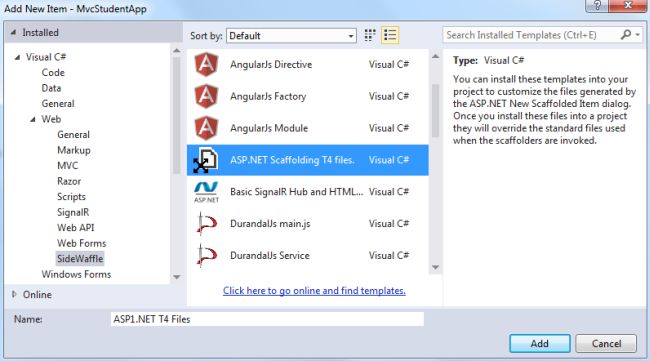Click the AngularJs Directive template icon
This screenshot has width=650, height=361.
coord(206,65)
